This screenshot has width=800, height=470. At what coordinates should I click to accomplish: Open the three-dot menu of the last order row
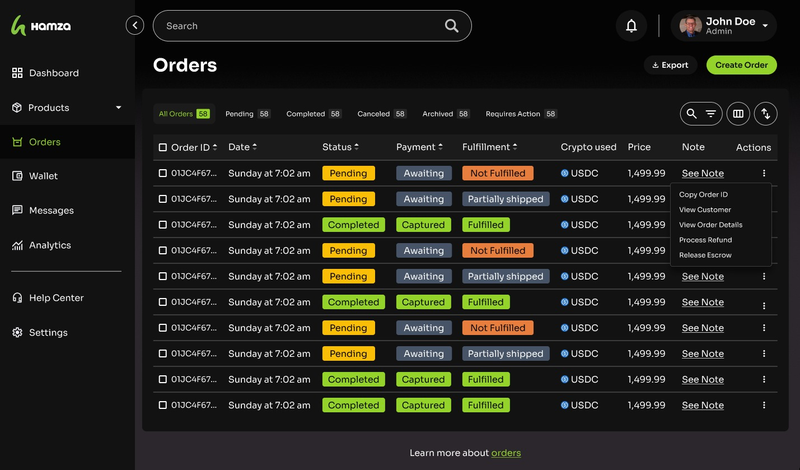coord(764,405)
